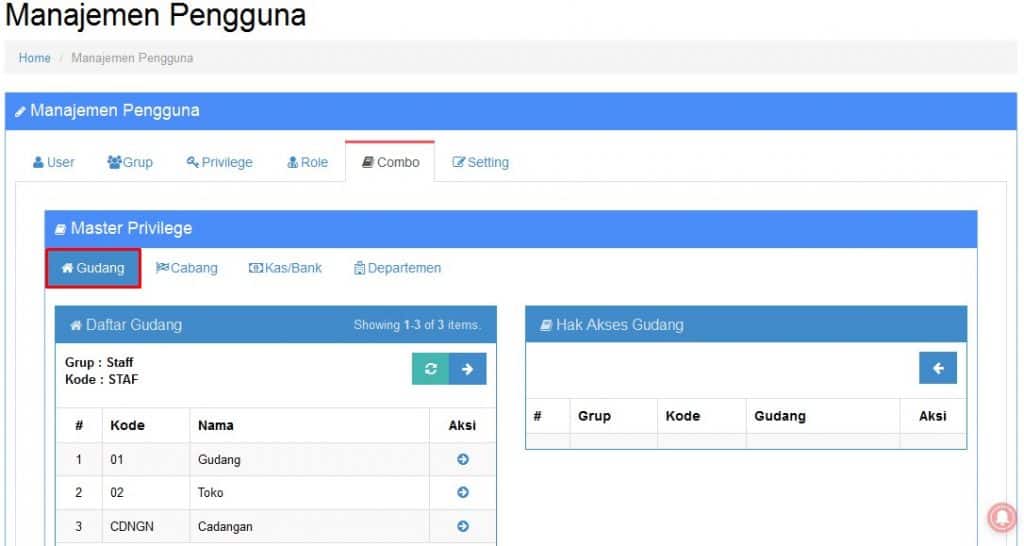1024x546 pixels.
Task: Open the Privilege tab
Action: [219, 162]
